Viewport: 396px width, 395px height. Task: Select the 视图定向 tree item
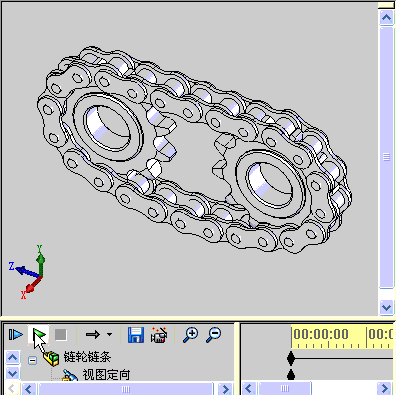point(106,375)
